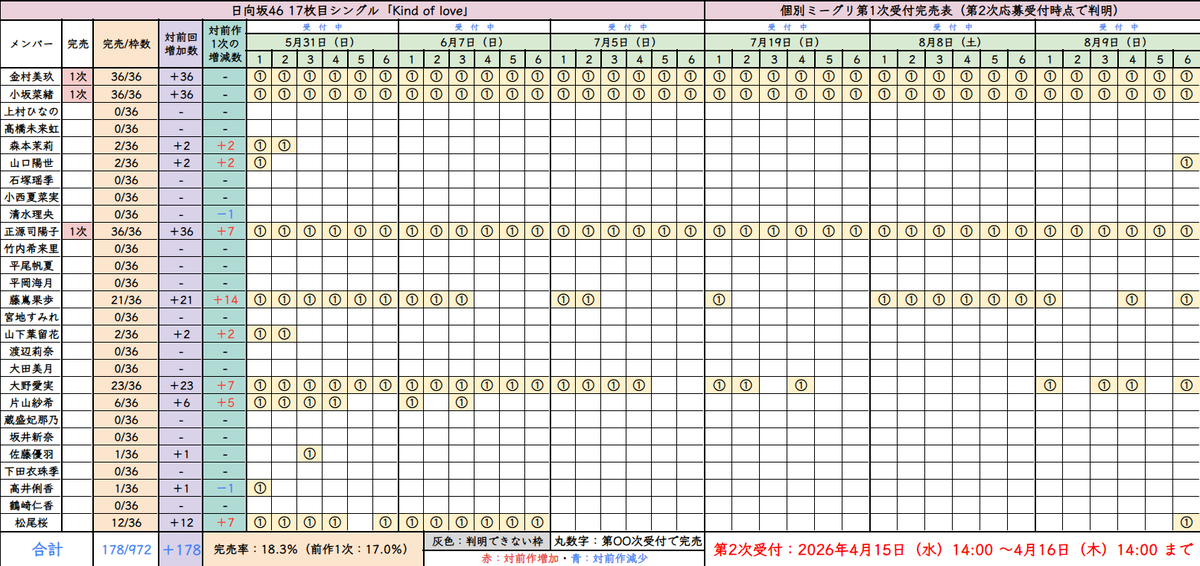
Task: Click the red 第2次受付 deadline notice
Action: point(952,548)
